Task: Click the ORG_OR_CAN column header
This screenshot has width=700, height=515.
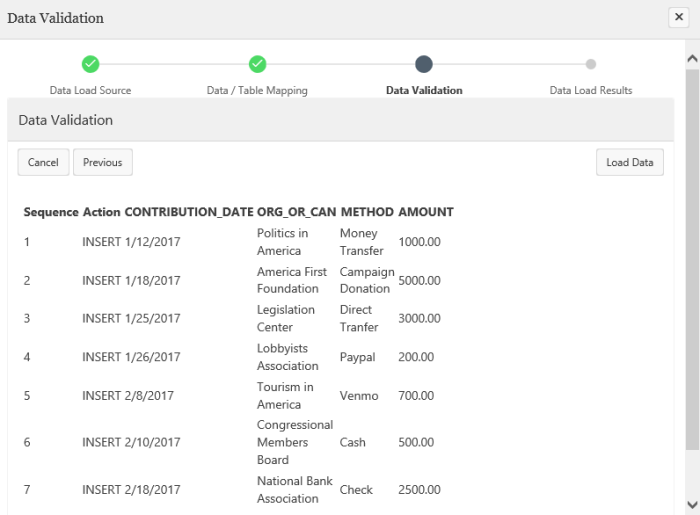Action: click(297, 212)
